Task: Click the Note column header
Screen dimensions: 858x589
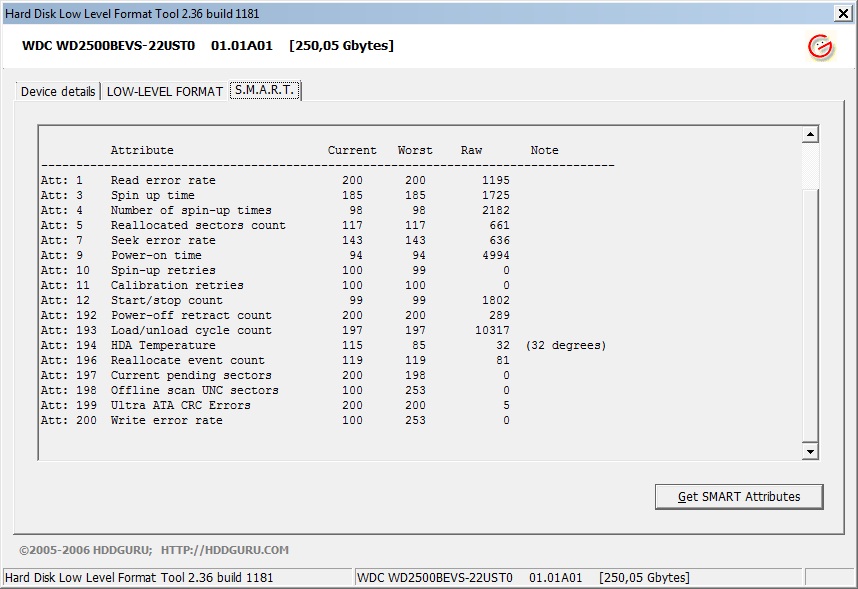Action: tap(544, 150)
